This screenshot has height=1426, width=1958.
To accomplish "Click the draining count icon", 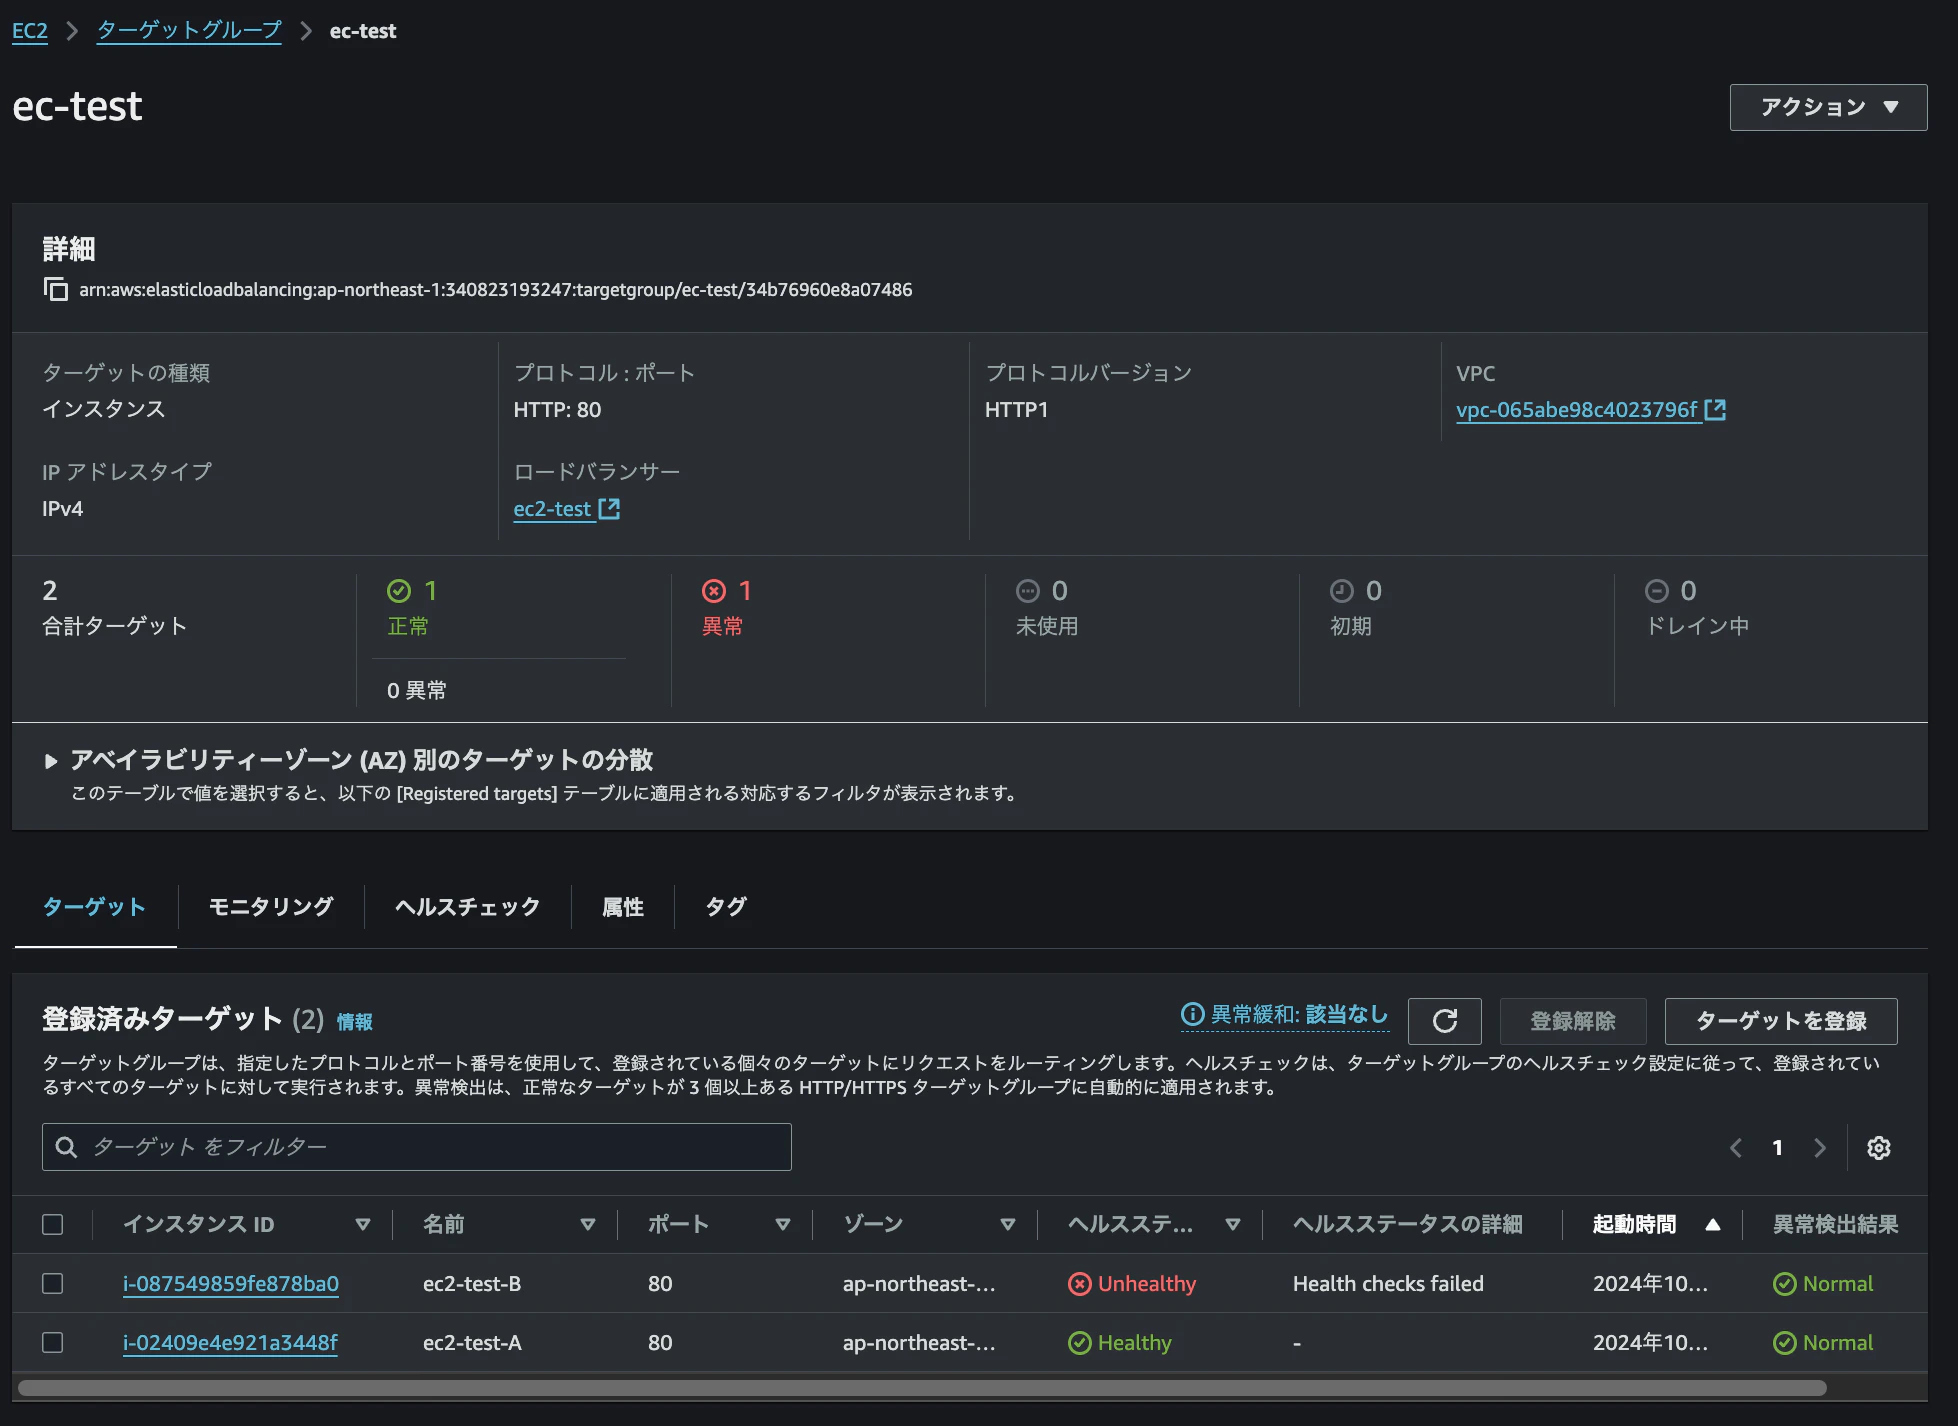I will (1657, 591).
